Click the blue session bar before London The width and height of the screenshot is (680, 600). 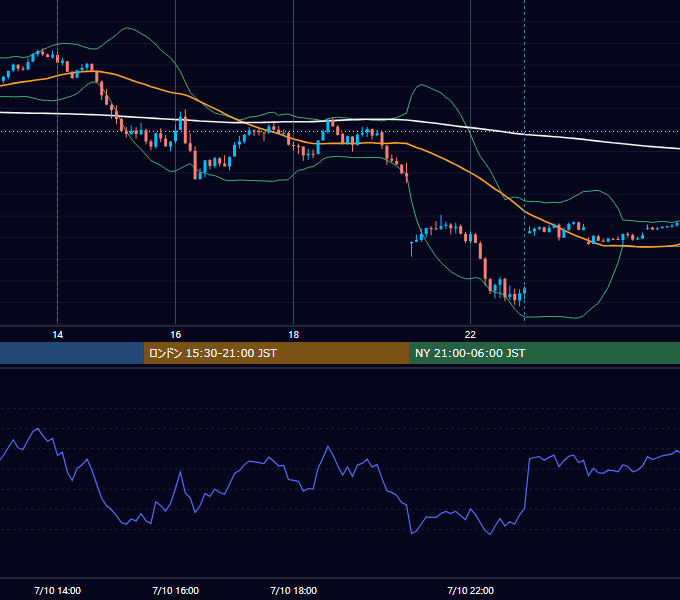pyautogui.click(x=72, y=353)
